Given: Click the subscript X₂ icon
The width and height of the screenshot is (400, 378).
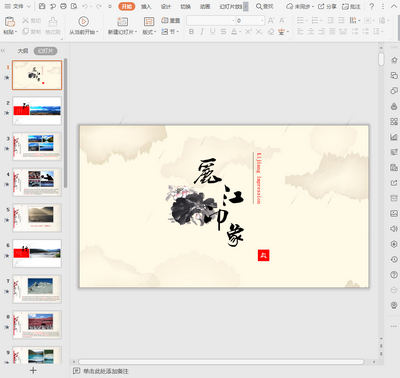Looking at the screenshot, I should click(259, 32).
